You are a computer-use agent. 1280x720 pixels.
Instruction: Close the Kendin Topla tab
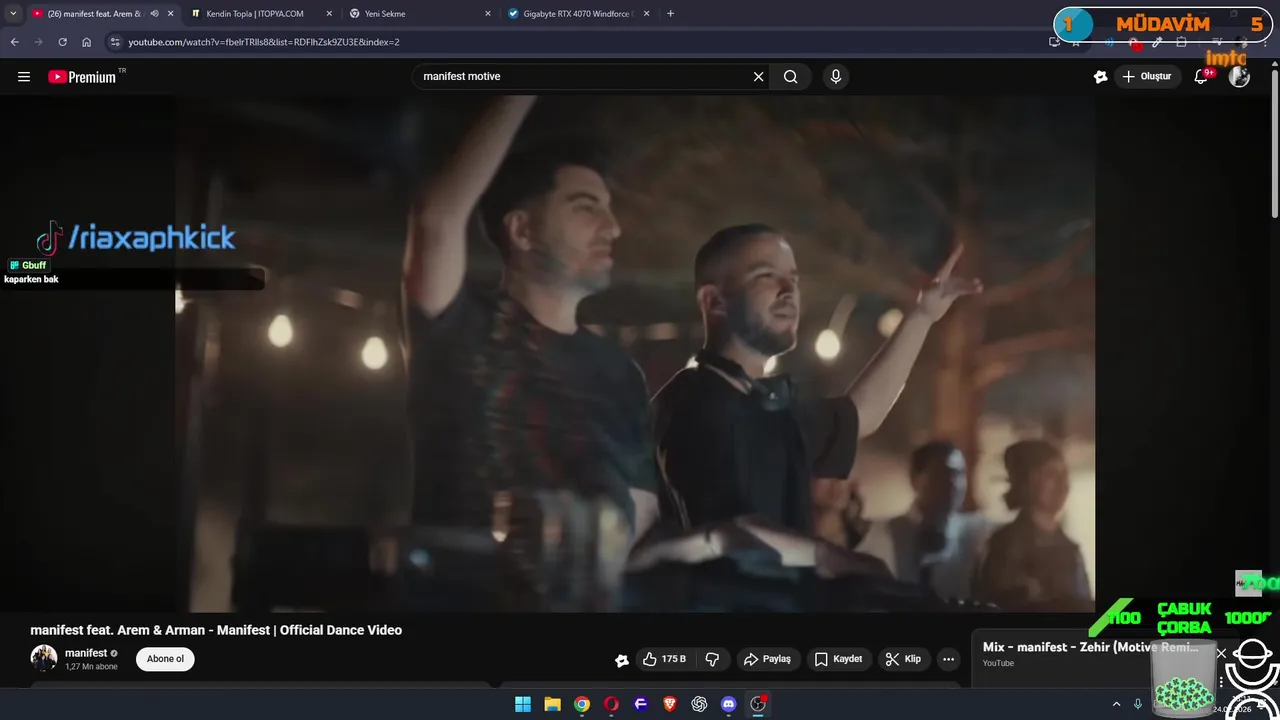click(x=329, y=14)
